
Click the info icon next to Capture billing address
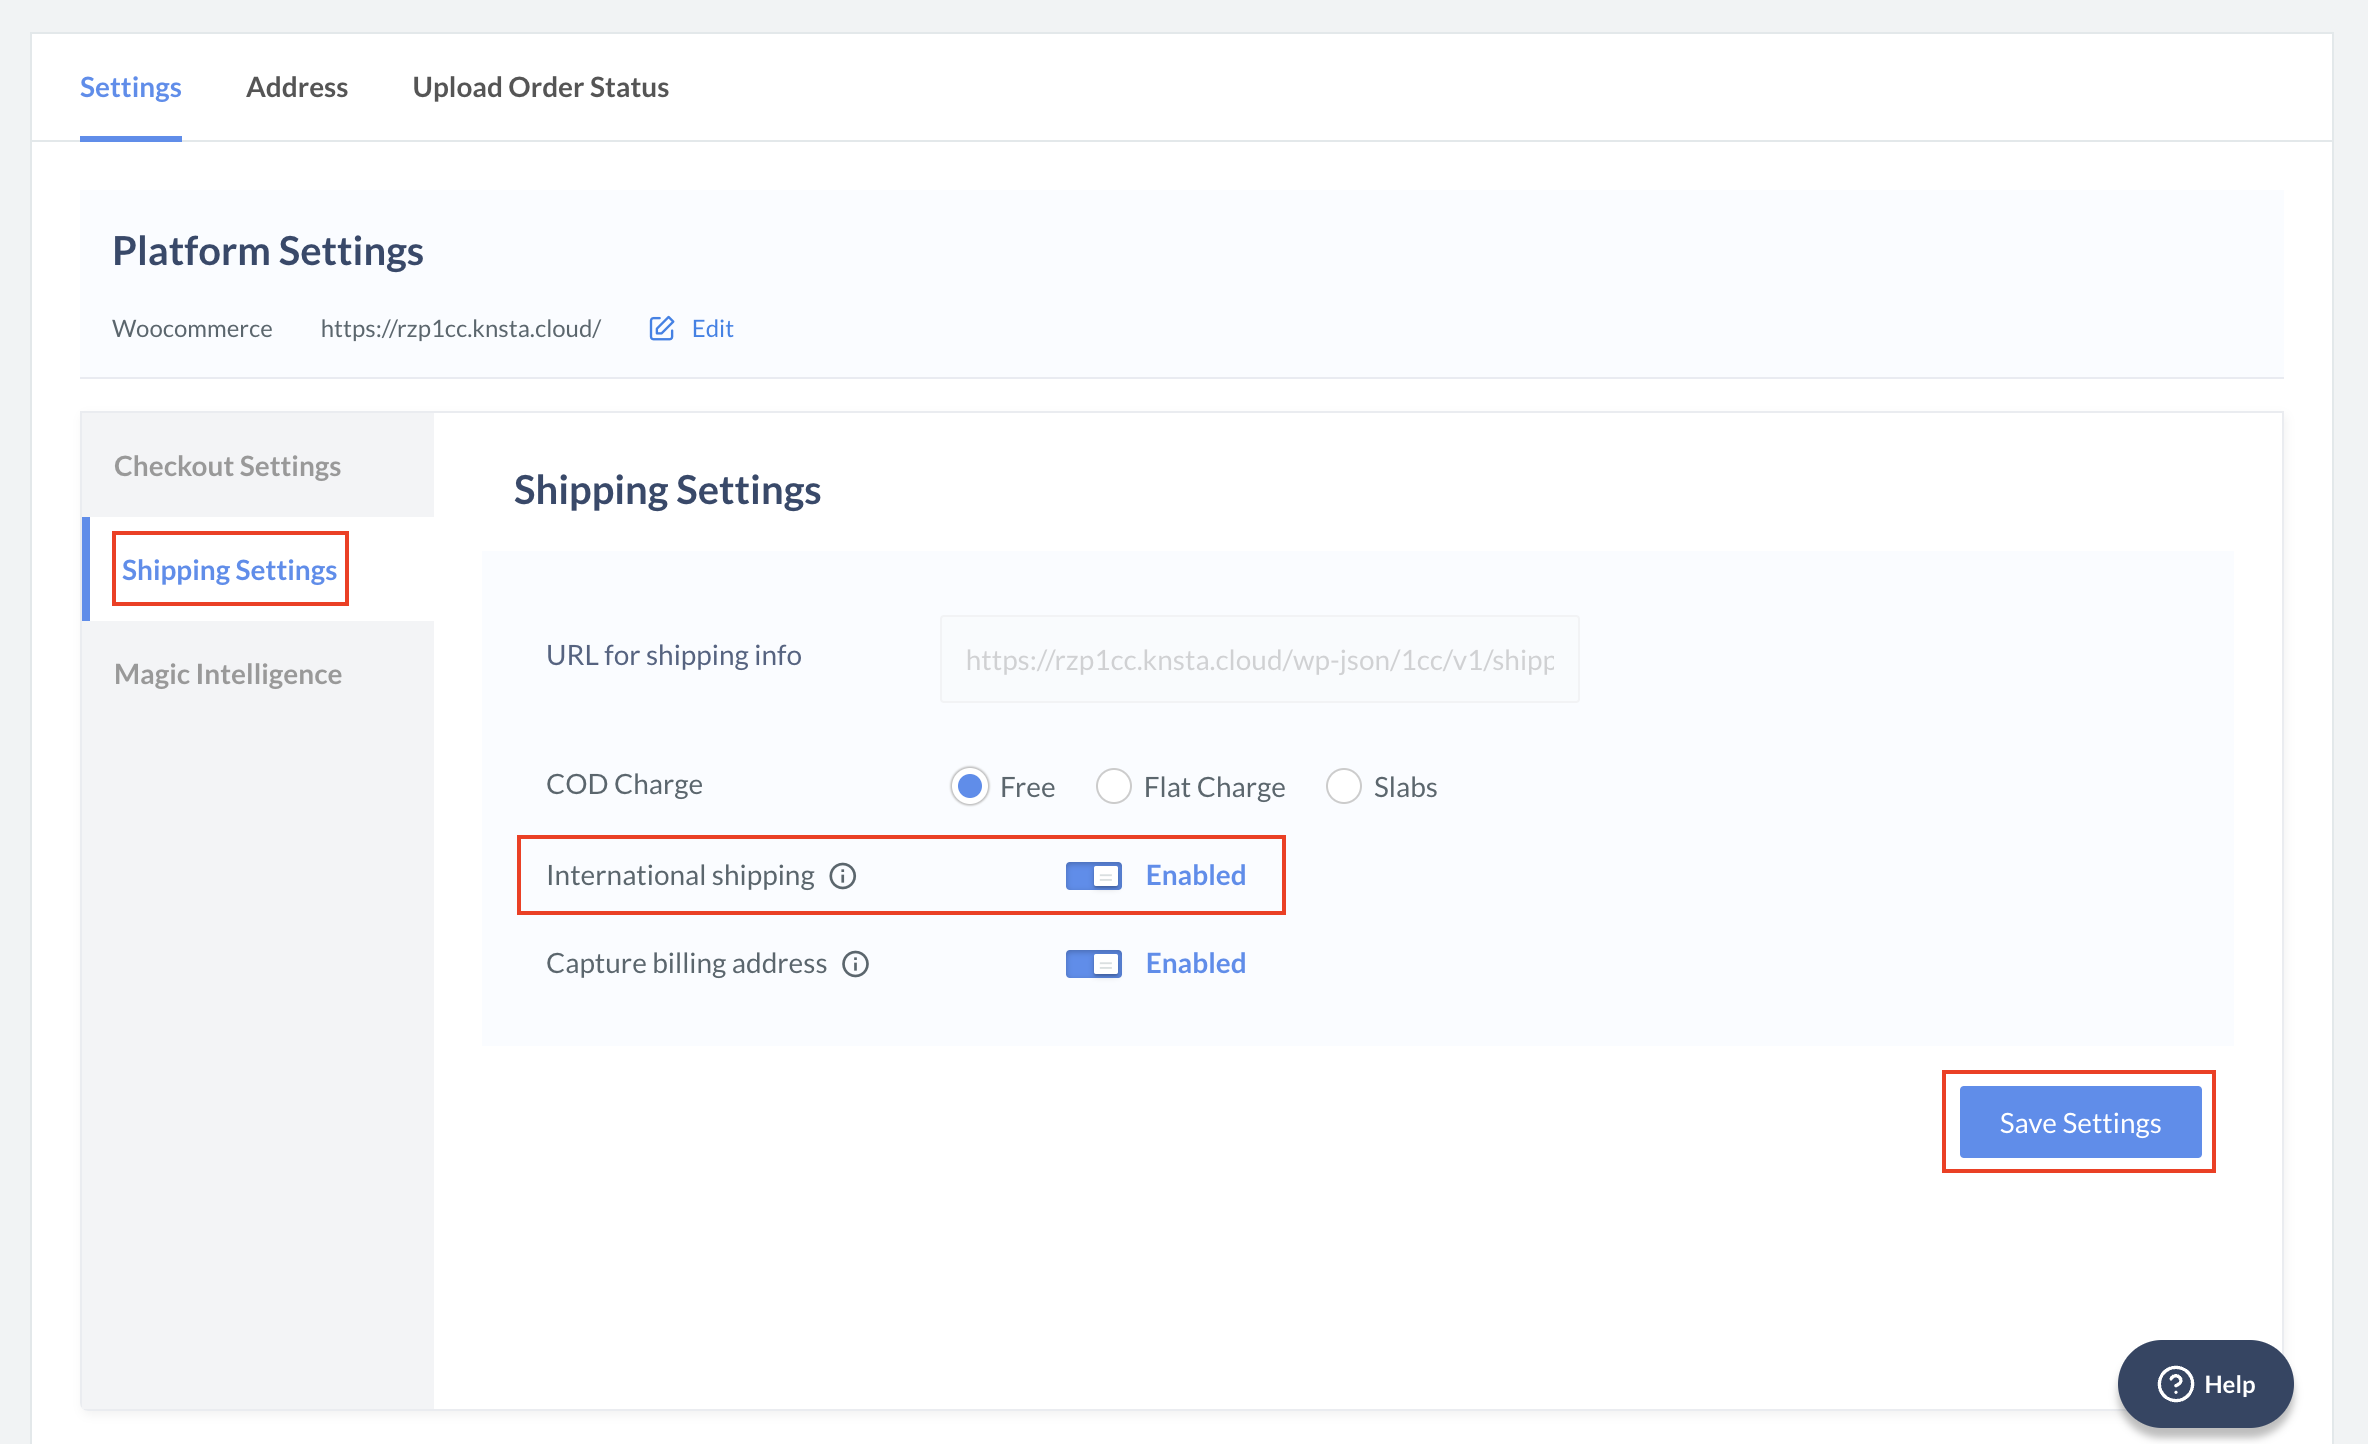click(x=863, y=964)
